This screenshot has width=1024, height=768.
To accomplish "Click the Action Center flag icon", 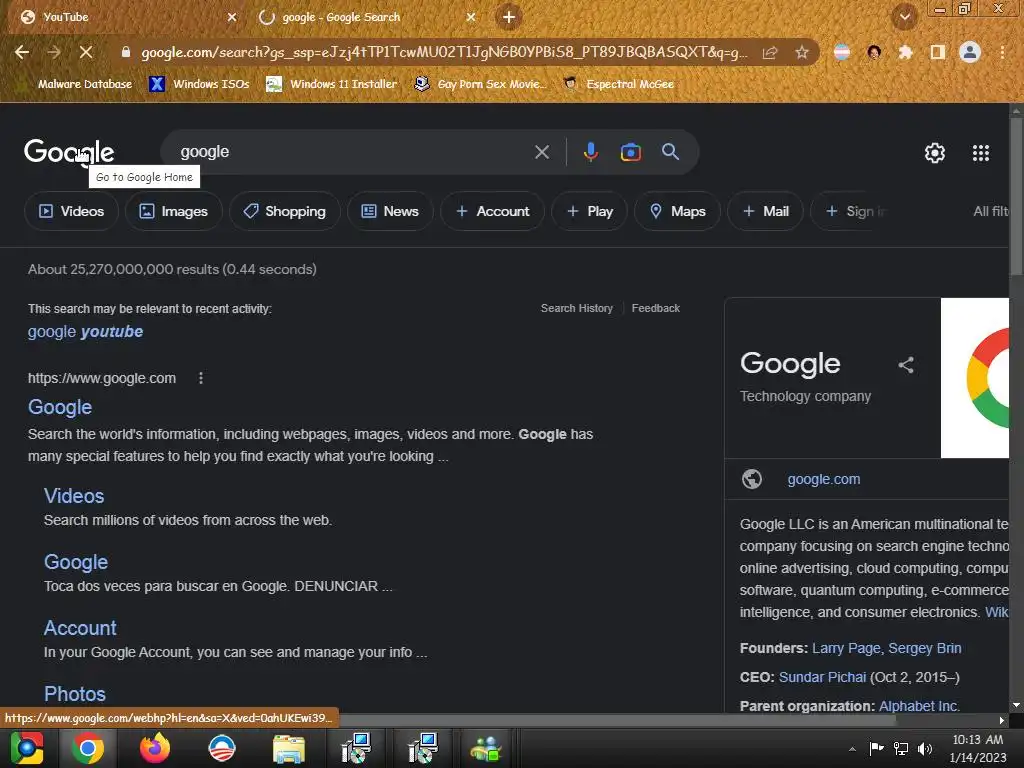I will (x=876, y=748).
